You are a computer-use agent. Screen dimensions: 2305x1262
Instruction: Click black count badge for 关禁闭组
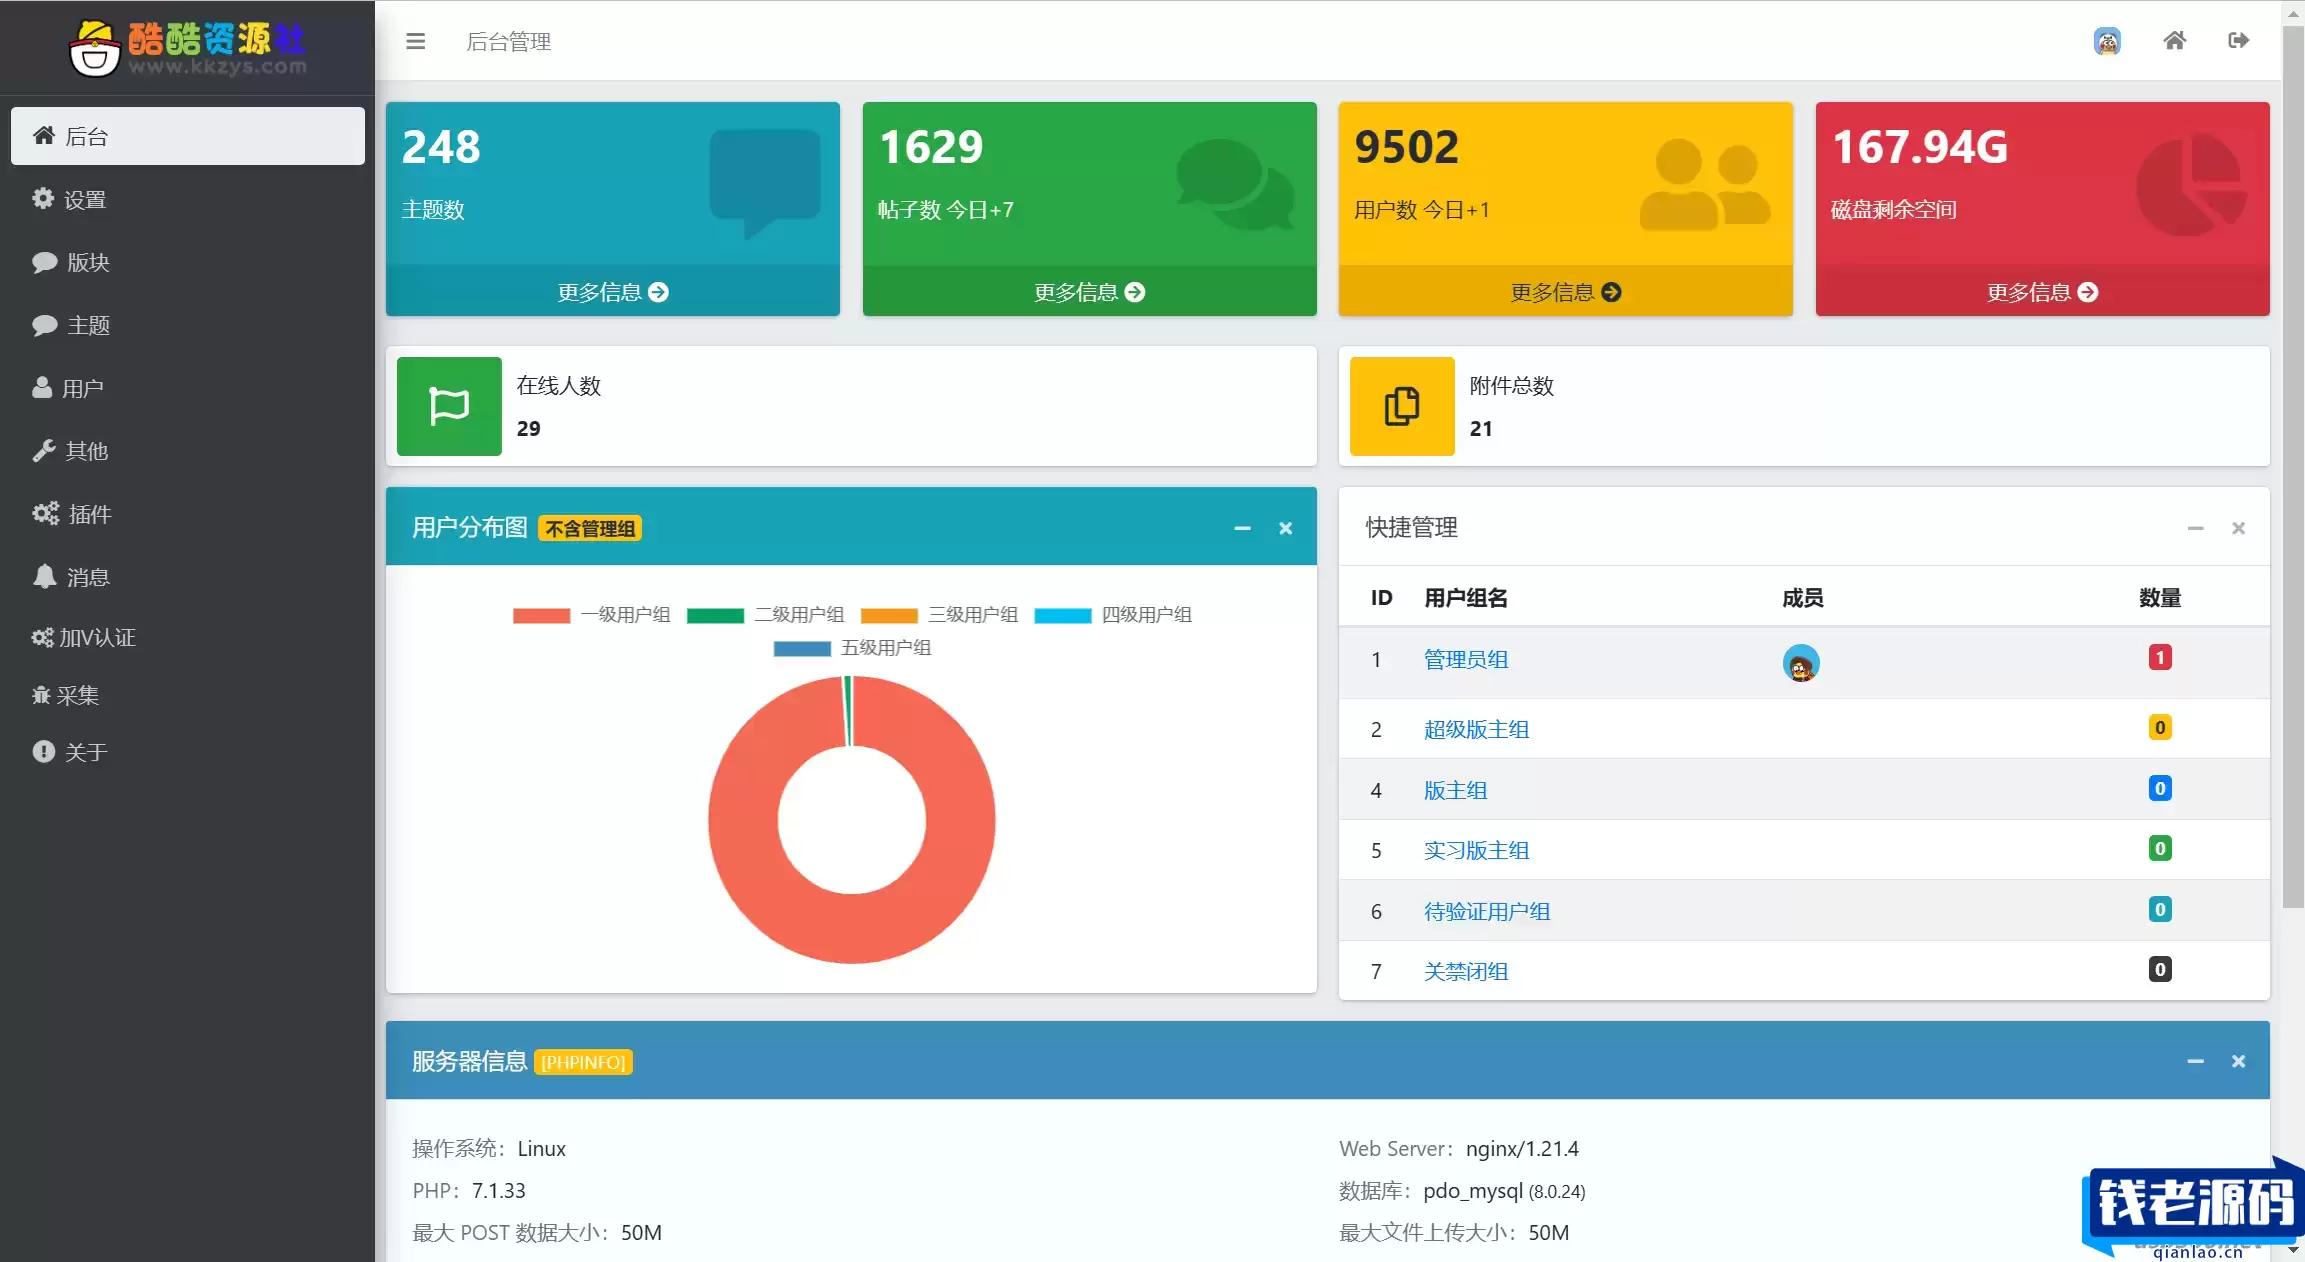click(x=2160, y=969)
